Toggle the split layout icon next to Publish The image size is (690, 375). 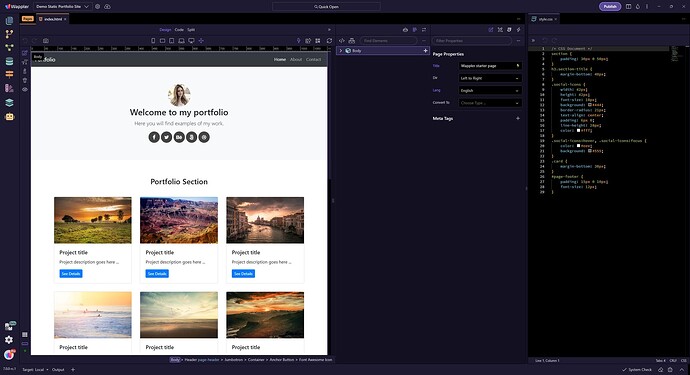click(x=628, y=7)
